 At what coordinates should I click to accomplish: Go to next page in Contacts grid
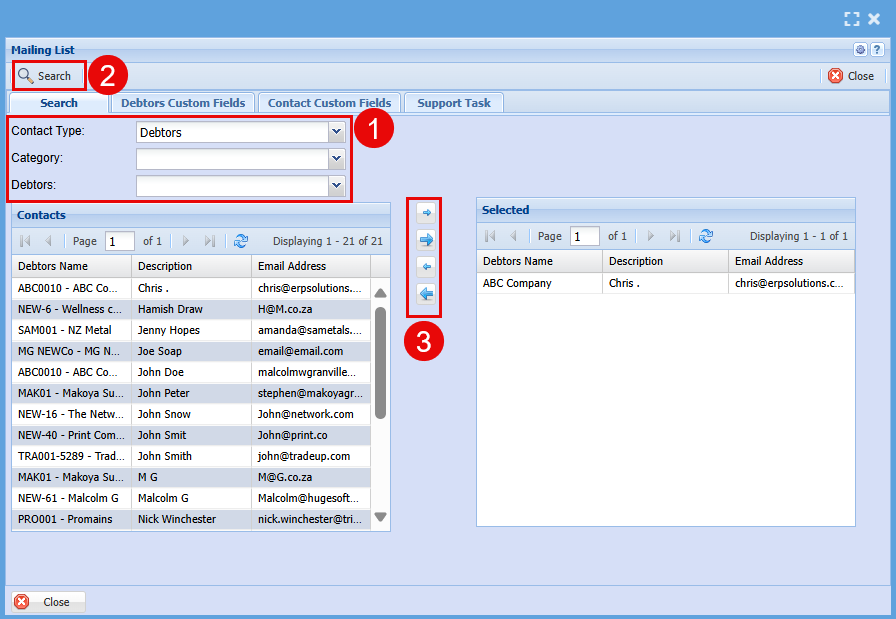(x=185, y=241)
